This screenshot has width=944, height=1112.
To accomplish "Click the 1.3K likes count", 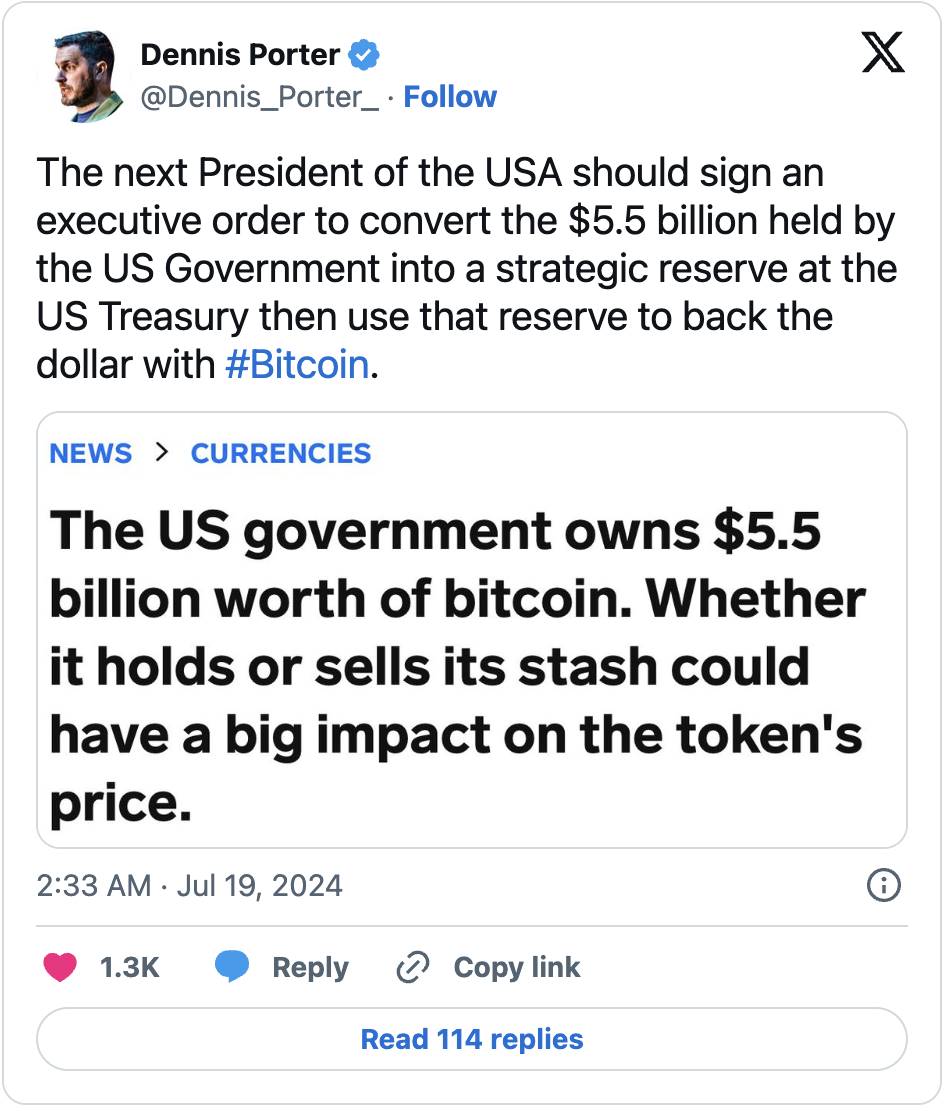I will (130, 967).
